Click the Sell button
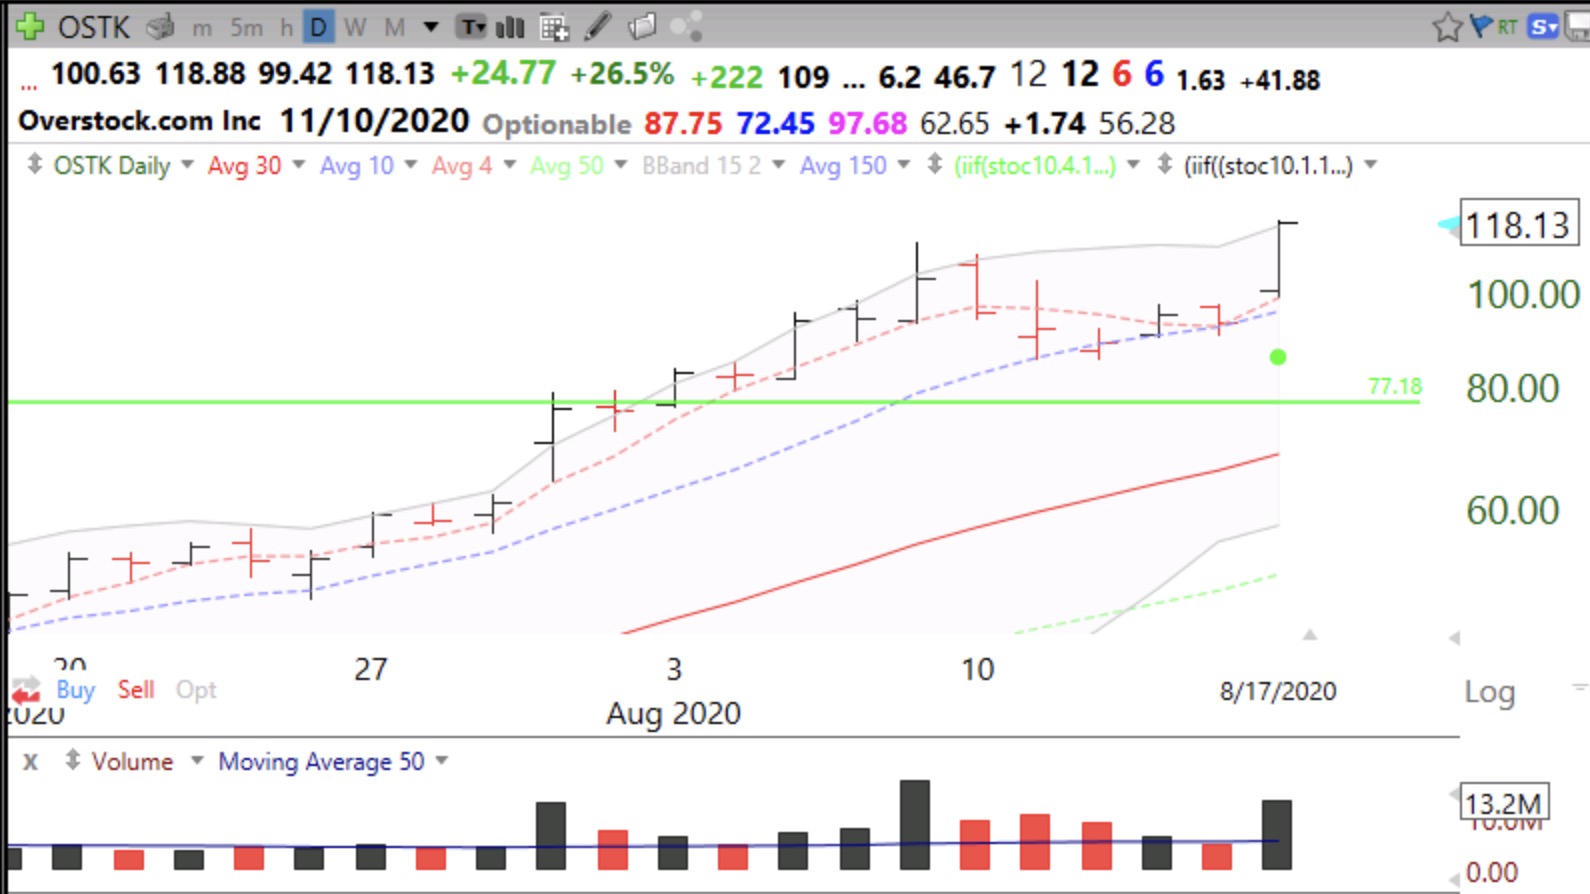 (x=136, y=690)
